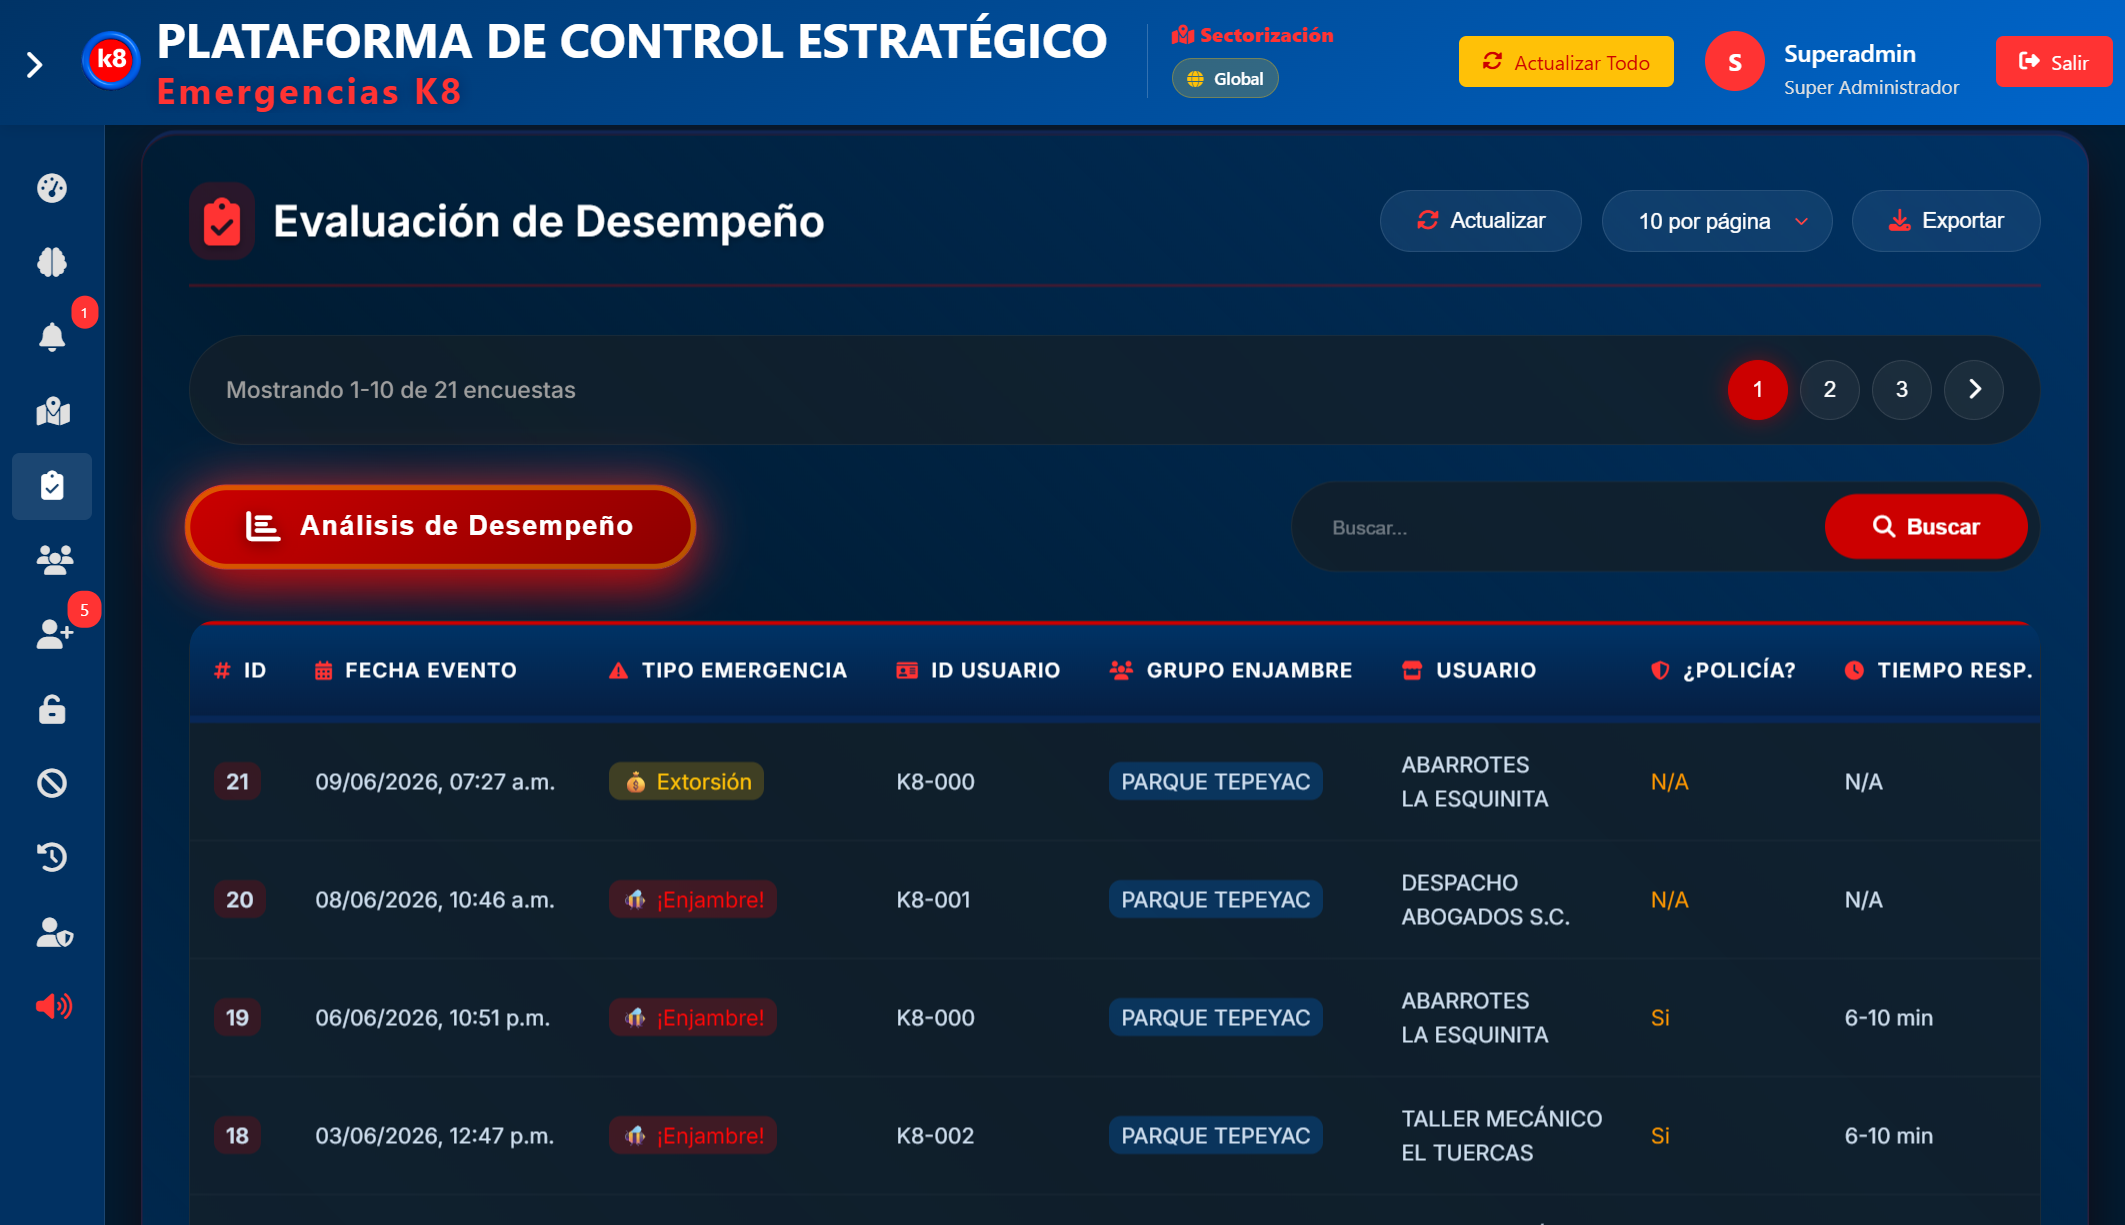The height and width of the screenshot is (1225, 2125).
Task: Click ¡Enjambre! tag in row 20
Action: coord(692,900)
